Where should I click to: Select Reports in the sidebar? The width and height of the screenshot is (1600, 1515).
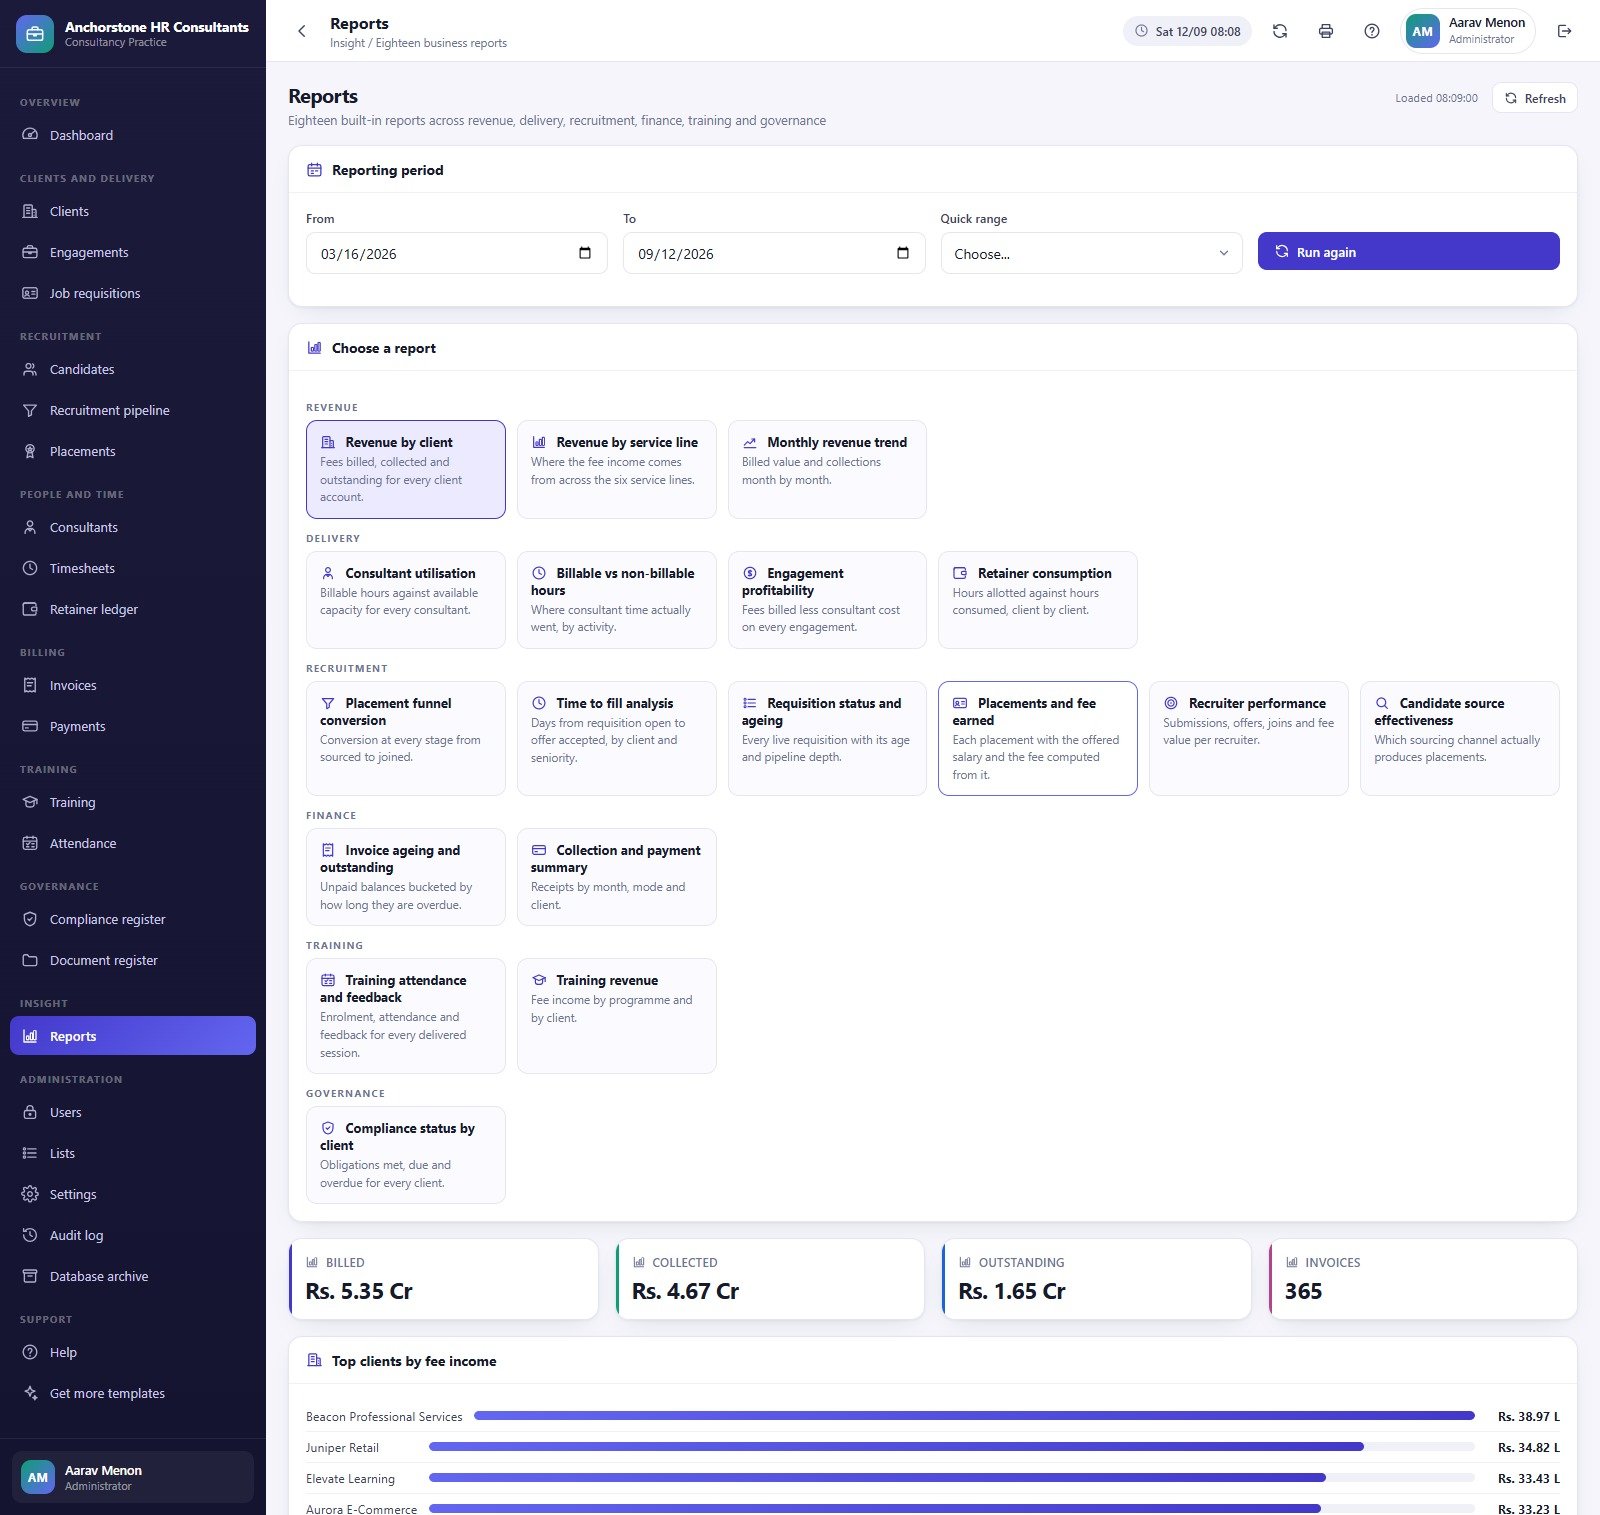133,1036
